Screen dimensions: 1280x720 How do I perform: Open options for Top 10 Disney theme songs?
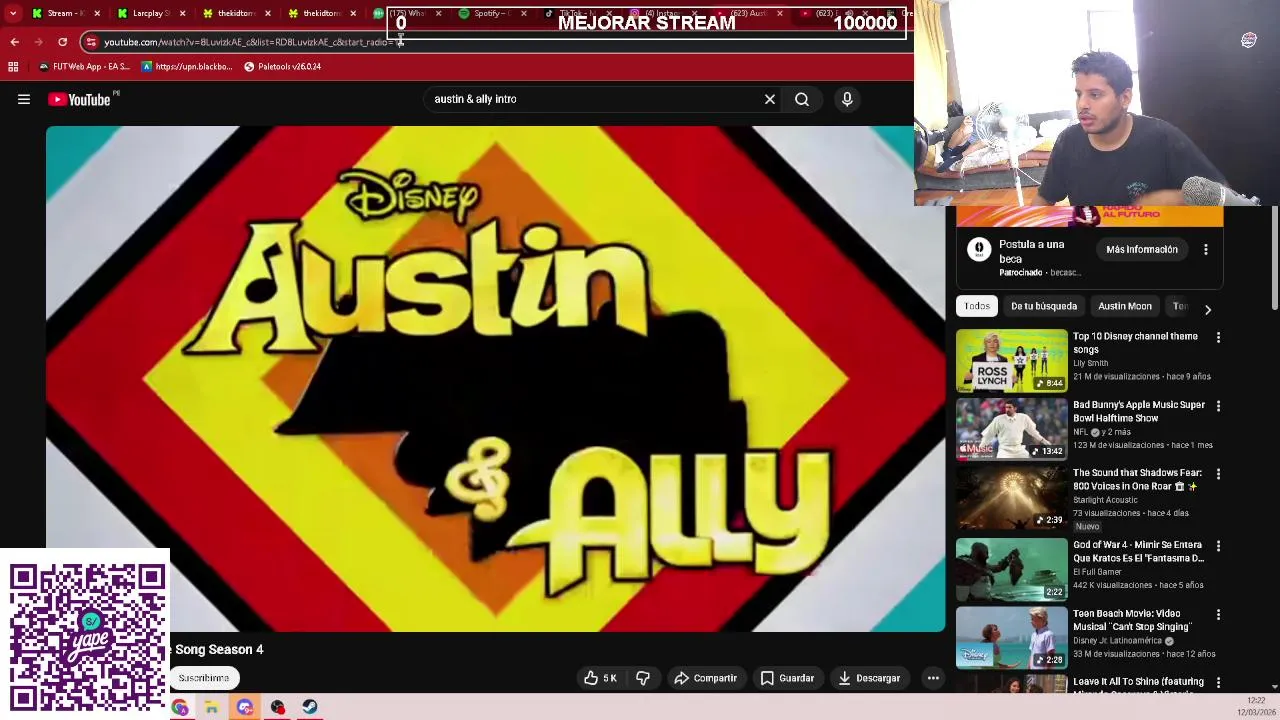click(x=1218, y=338)
